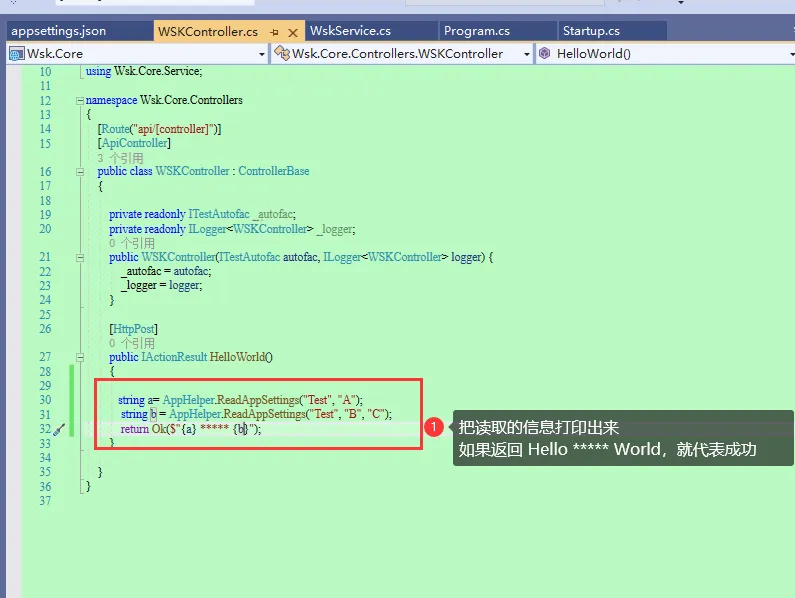Click AppHelper on line 30
The height and width of the screenshot is (598, 795).
click(188, 400)
